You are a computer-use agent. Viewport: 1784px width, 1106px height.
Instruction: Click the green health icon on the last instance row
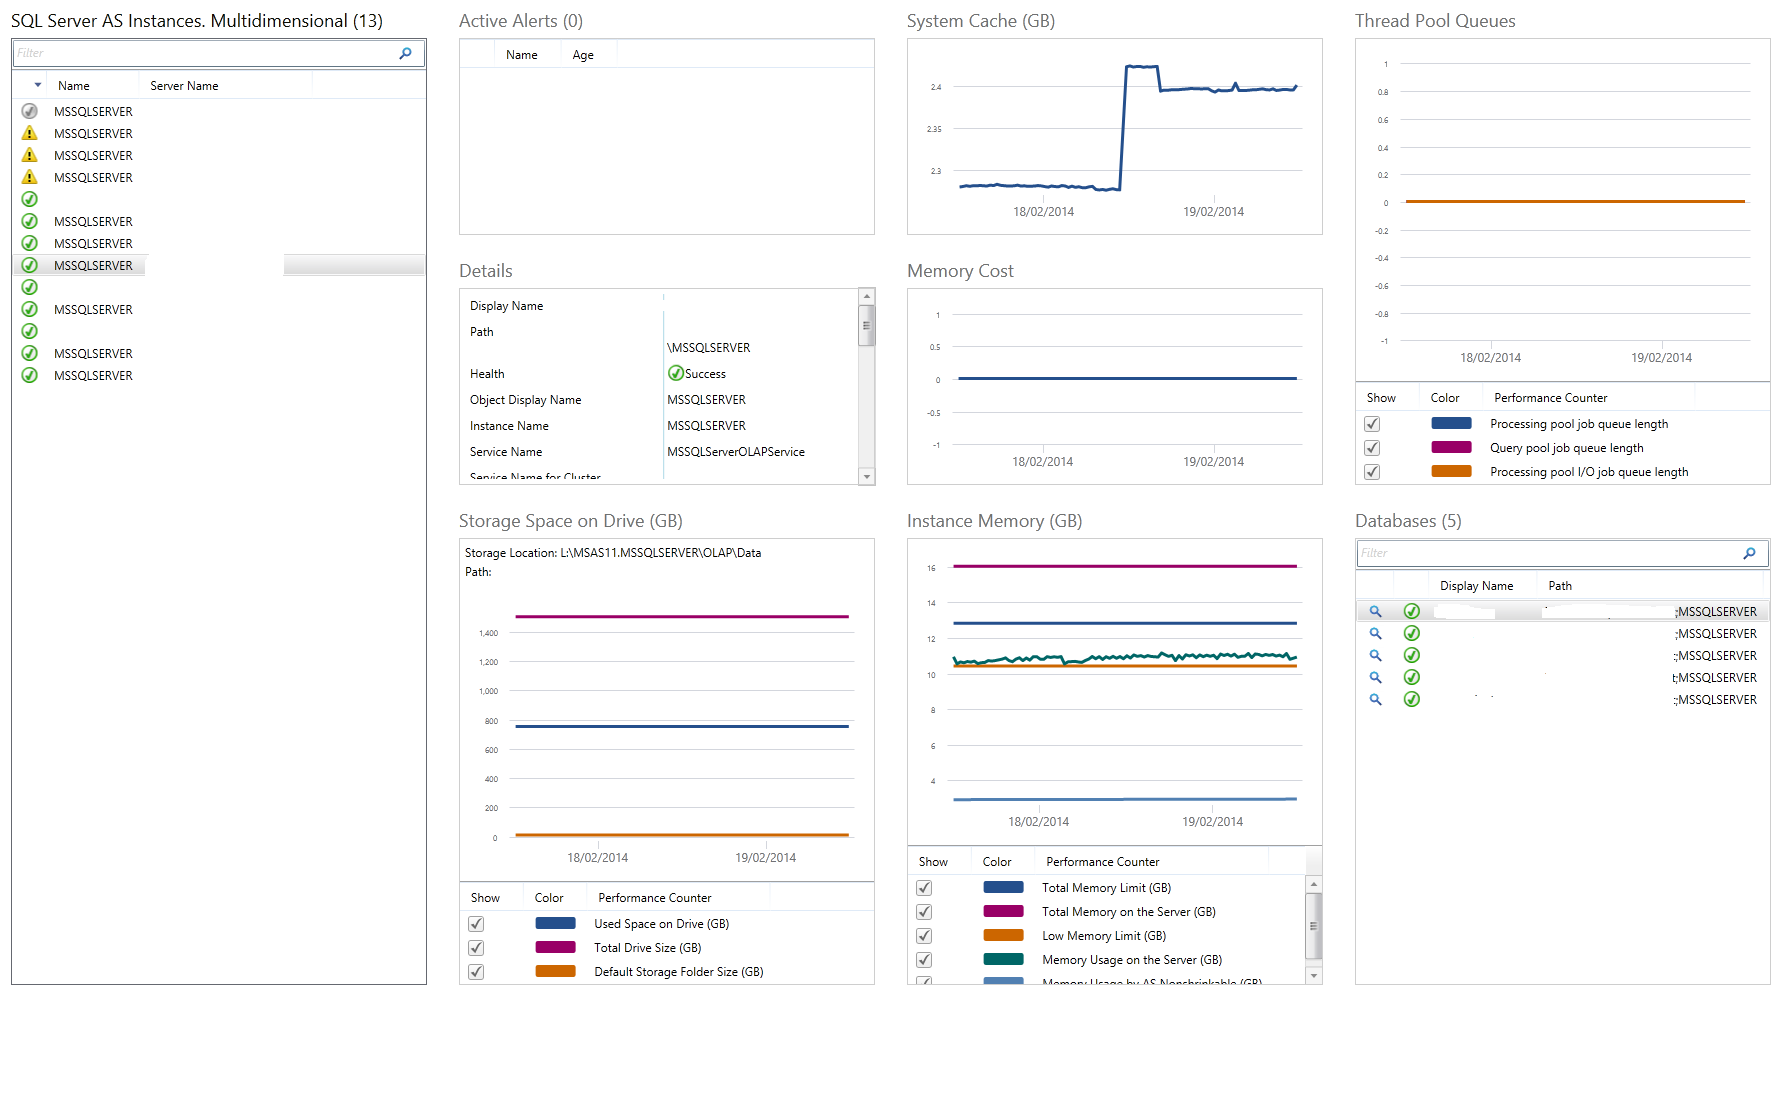pyautogui.click(x=30, y=375)
